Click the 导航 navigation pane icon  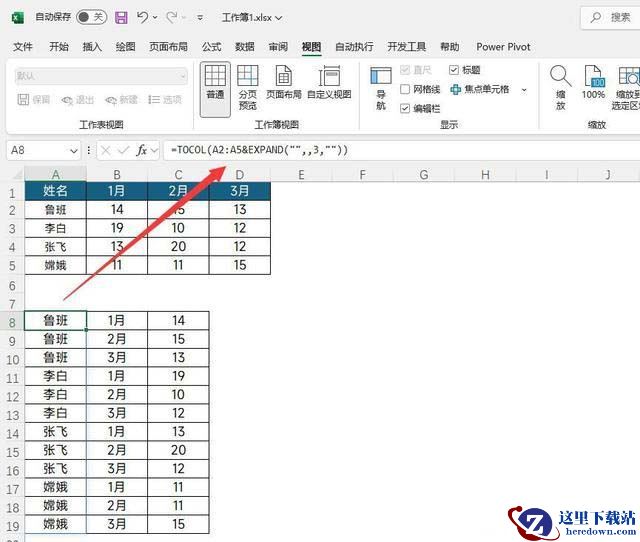(381, 89)
